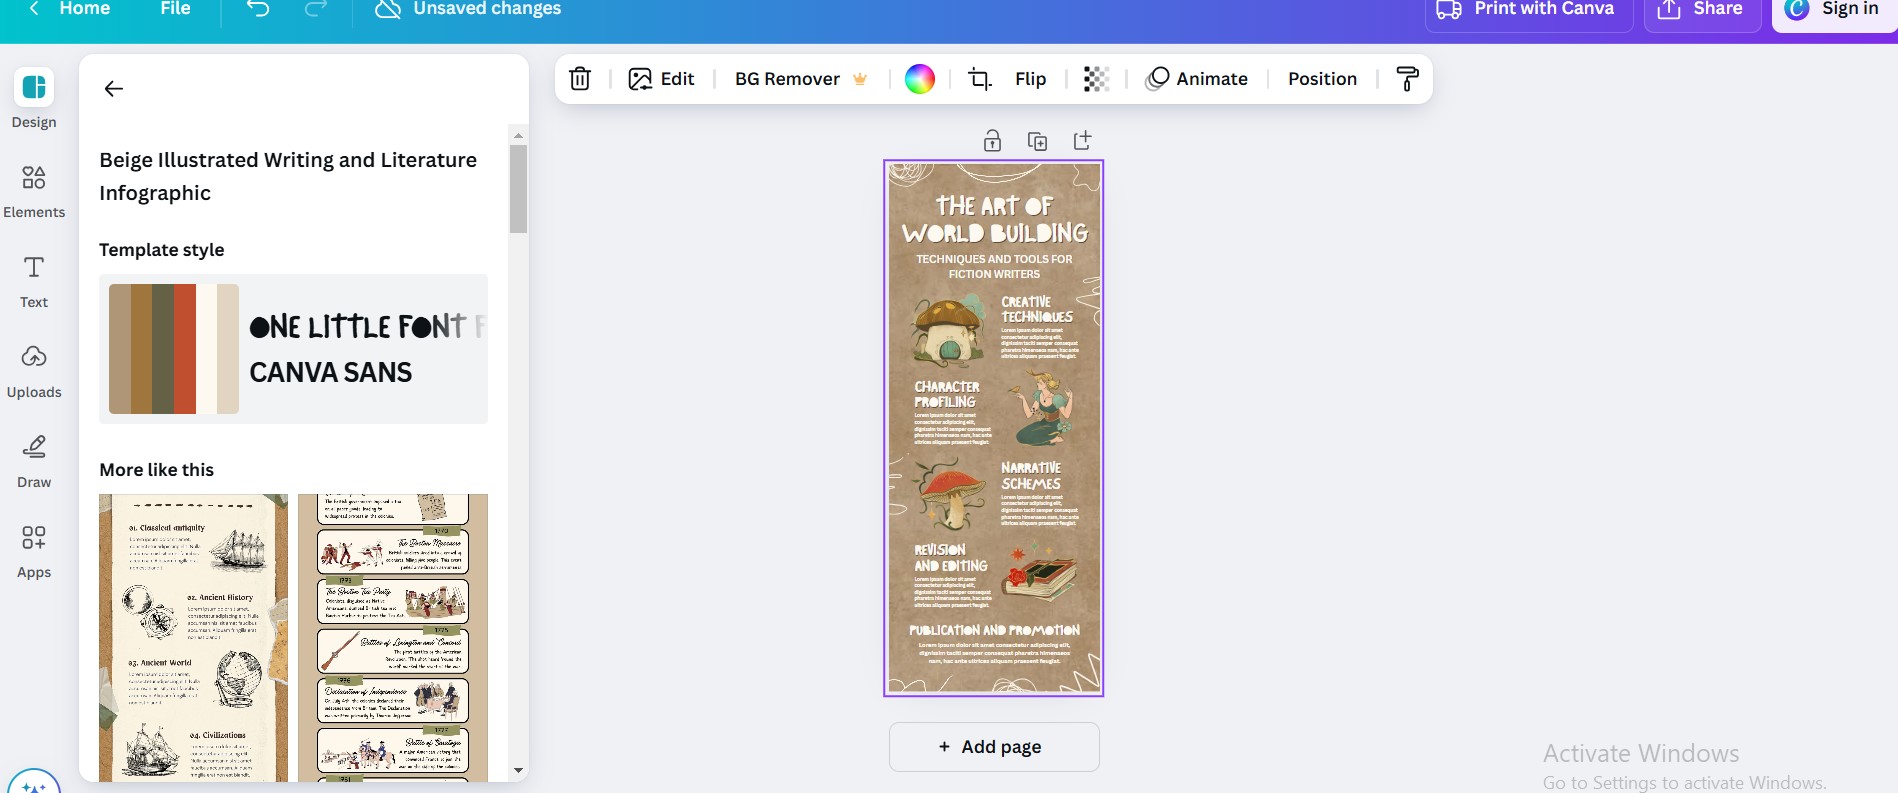1898x793 pixels.
Task: Edit the selected image
Action: coord(661,79)
